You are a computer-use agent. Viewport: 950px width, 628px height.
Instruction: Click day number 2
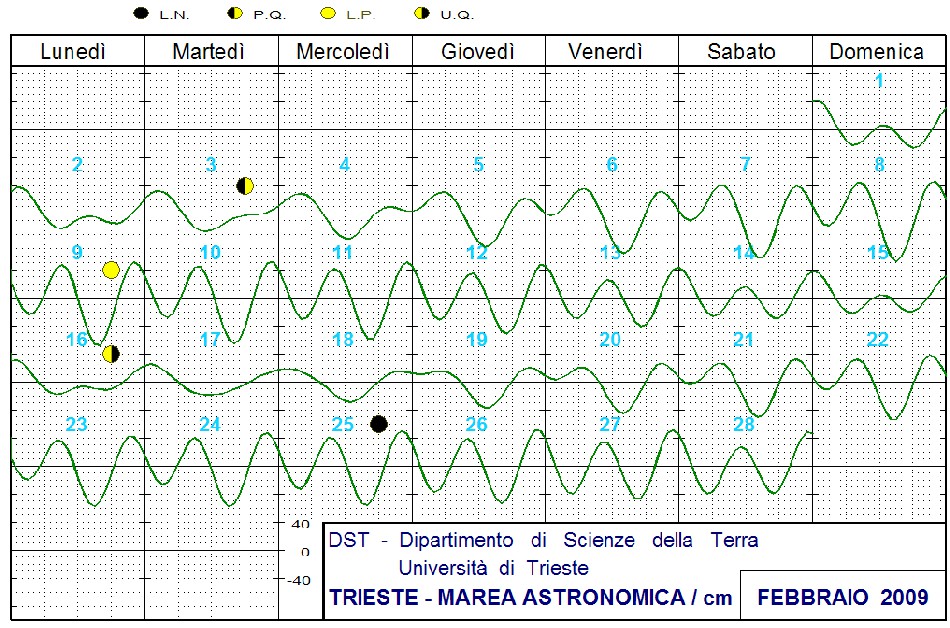point(77,164)
